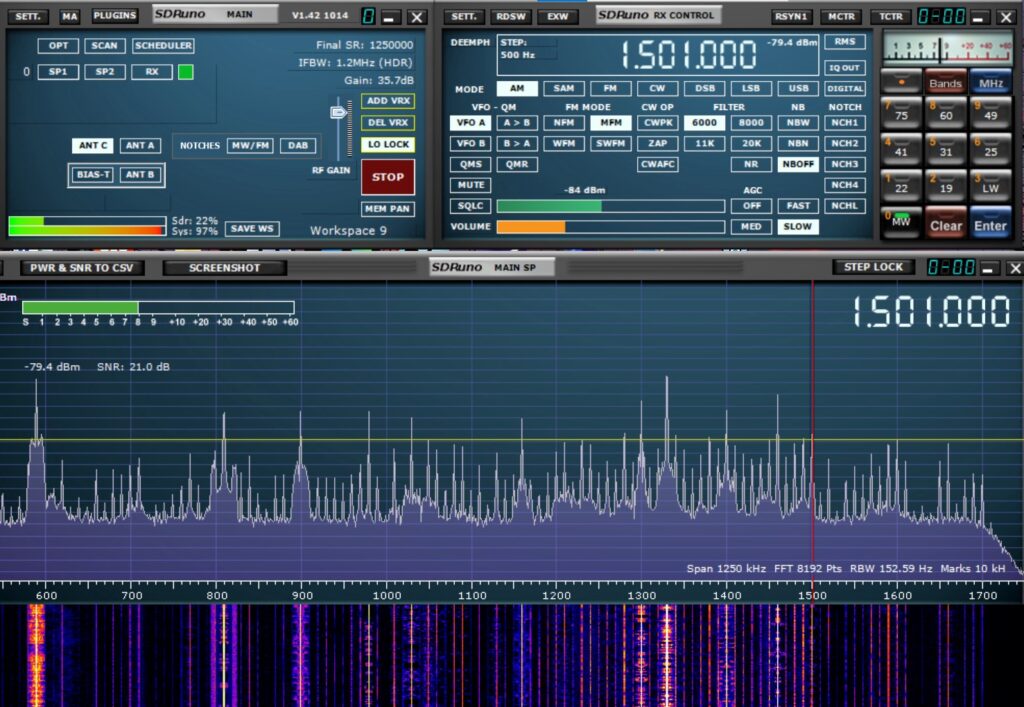The image size is (1024, 707).
Task: Click the STOP button in Main panel
Action: pos(388,177)
